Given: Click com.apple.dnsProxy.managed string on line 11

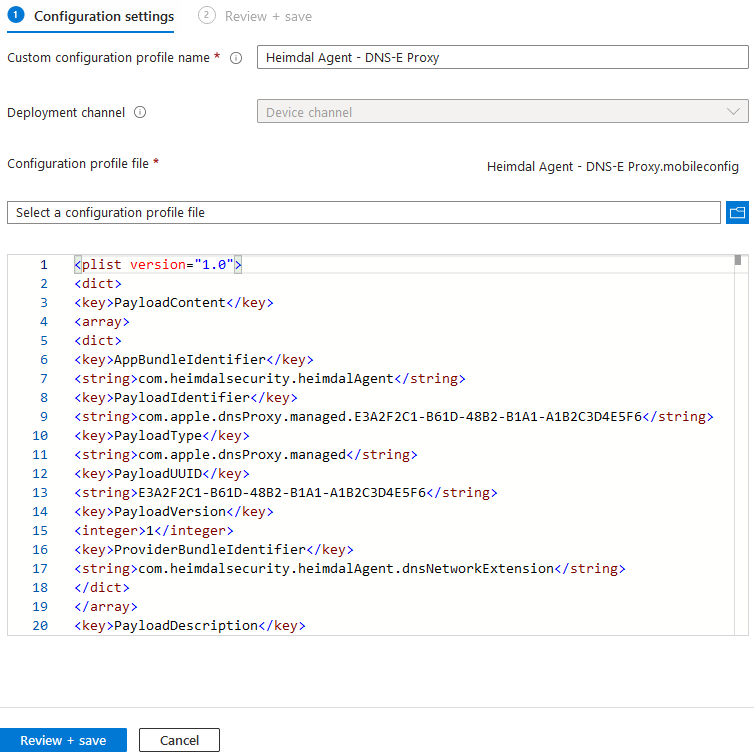Looking at the screenshot, I should point(245,455).
